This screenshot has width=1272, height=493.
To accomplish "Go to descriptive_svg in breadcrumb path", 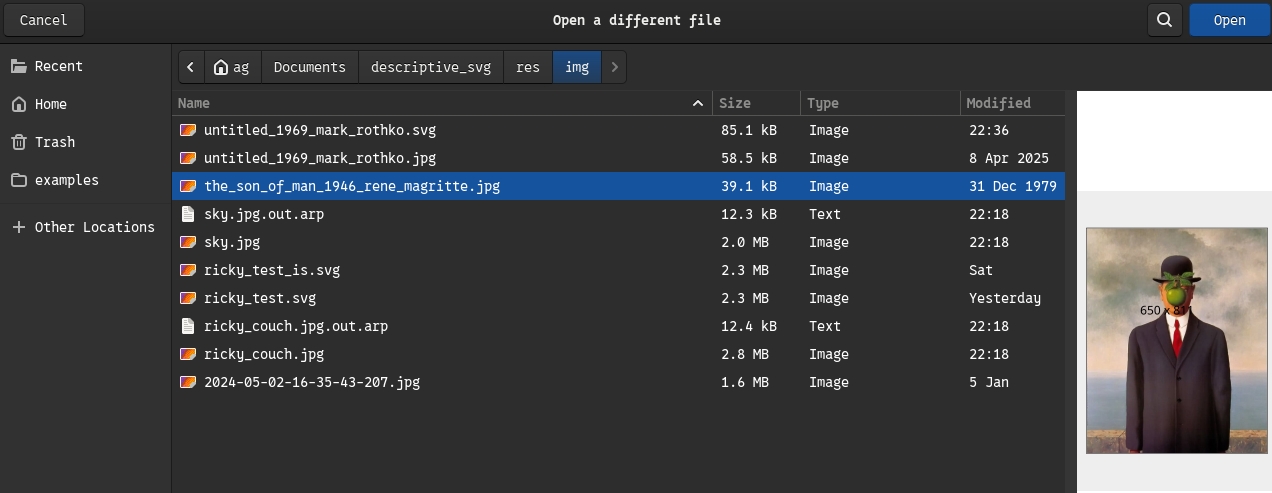I will coord(431,67).
